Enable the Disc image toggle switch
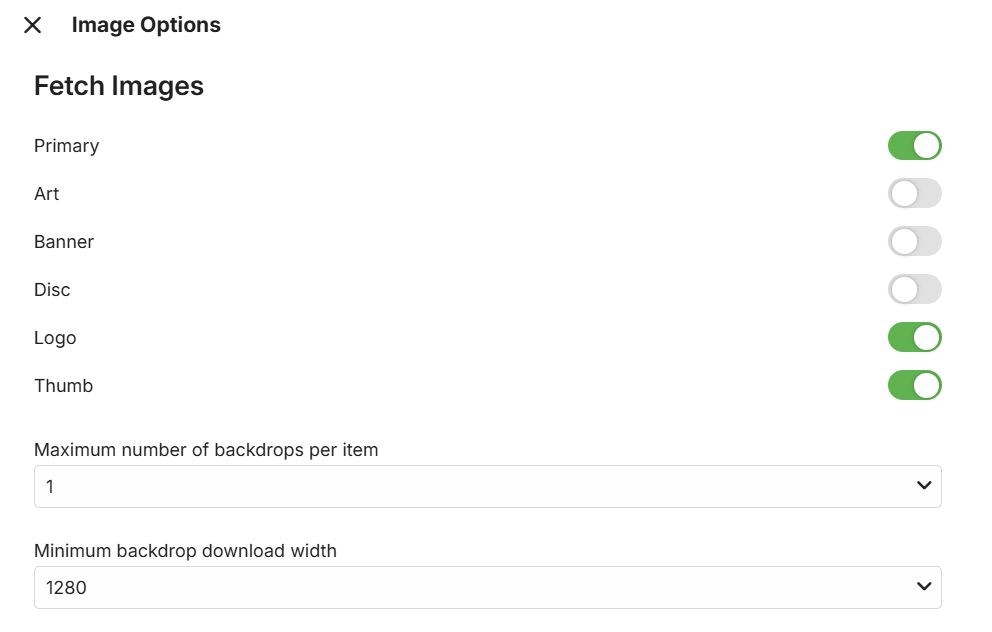The image size is (992, 632). click(914, 290)
